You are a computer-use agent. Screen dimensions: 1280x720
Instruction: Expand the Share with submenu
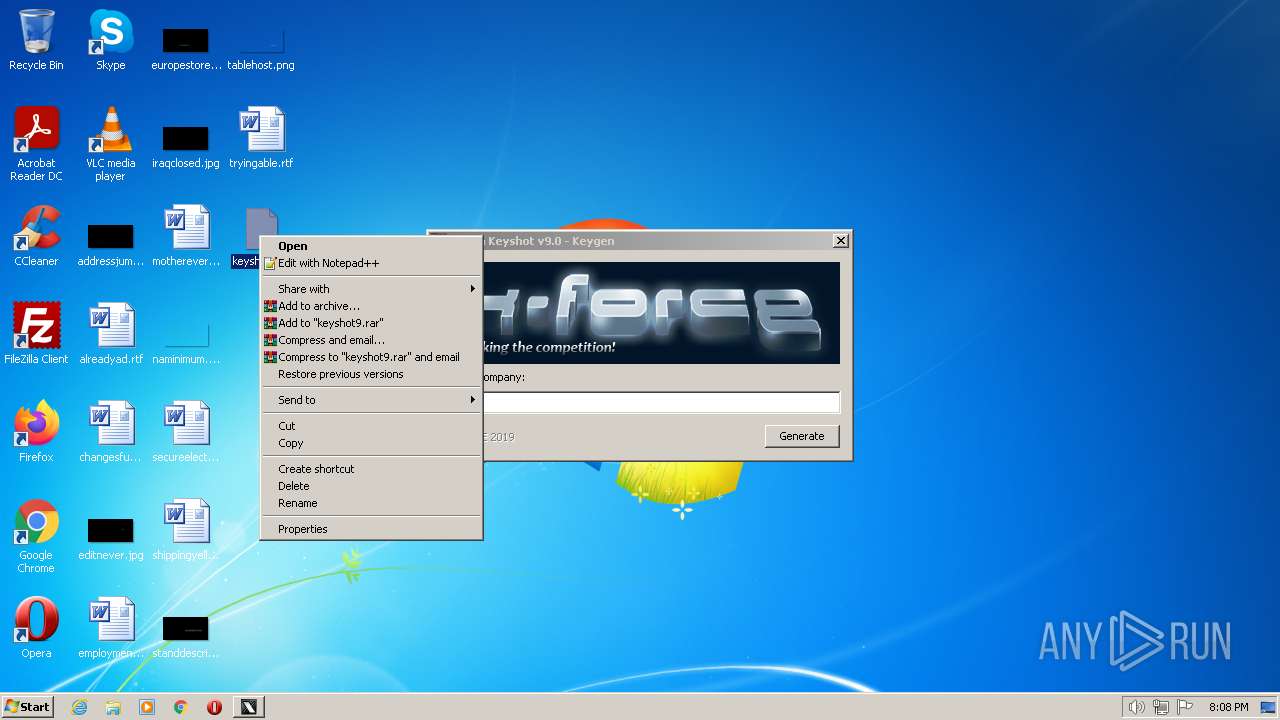point(372,289)
